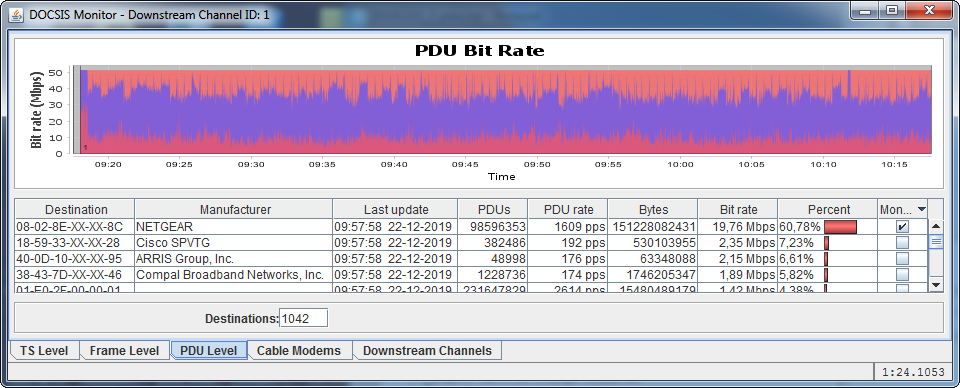This screenshot has width=960, height=388.
Task: Click the Last update column header
Action: tap(396, 209)
